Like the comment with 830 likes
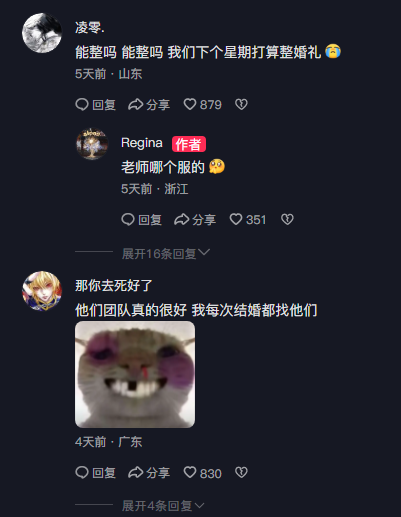401x517 pixels. pyautogui.click(x=202, y=473)
